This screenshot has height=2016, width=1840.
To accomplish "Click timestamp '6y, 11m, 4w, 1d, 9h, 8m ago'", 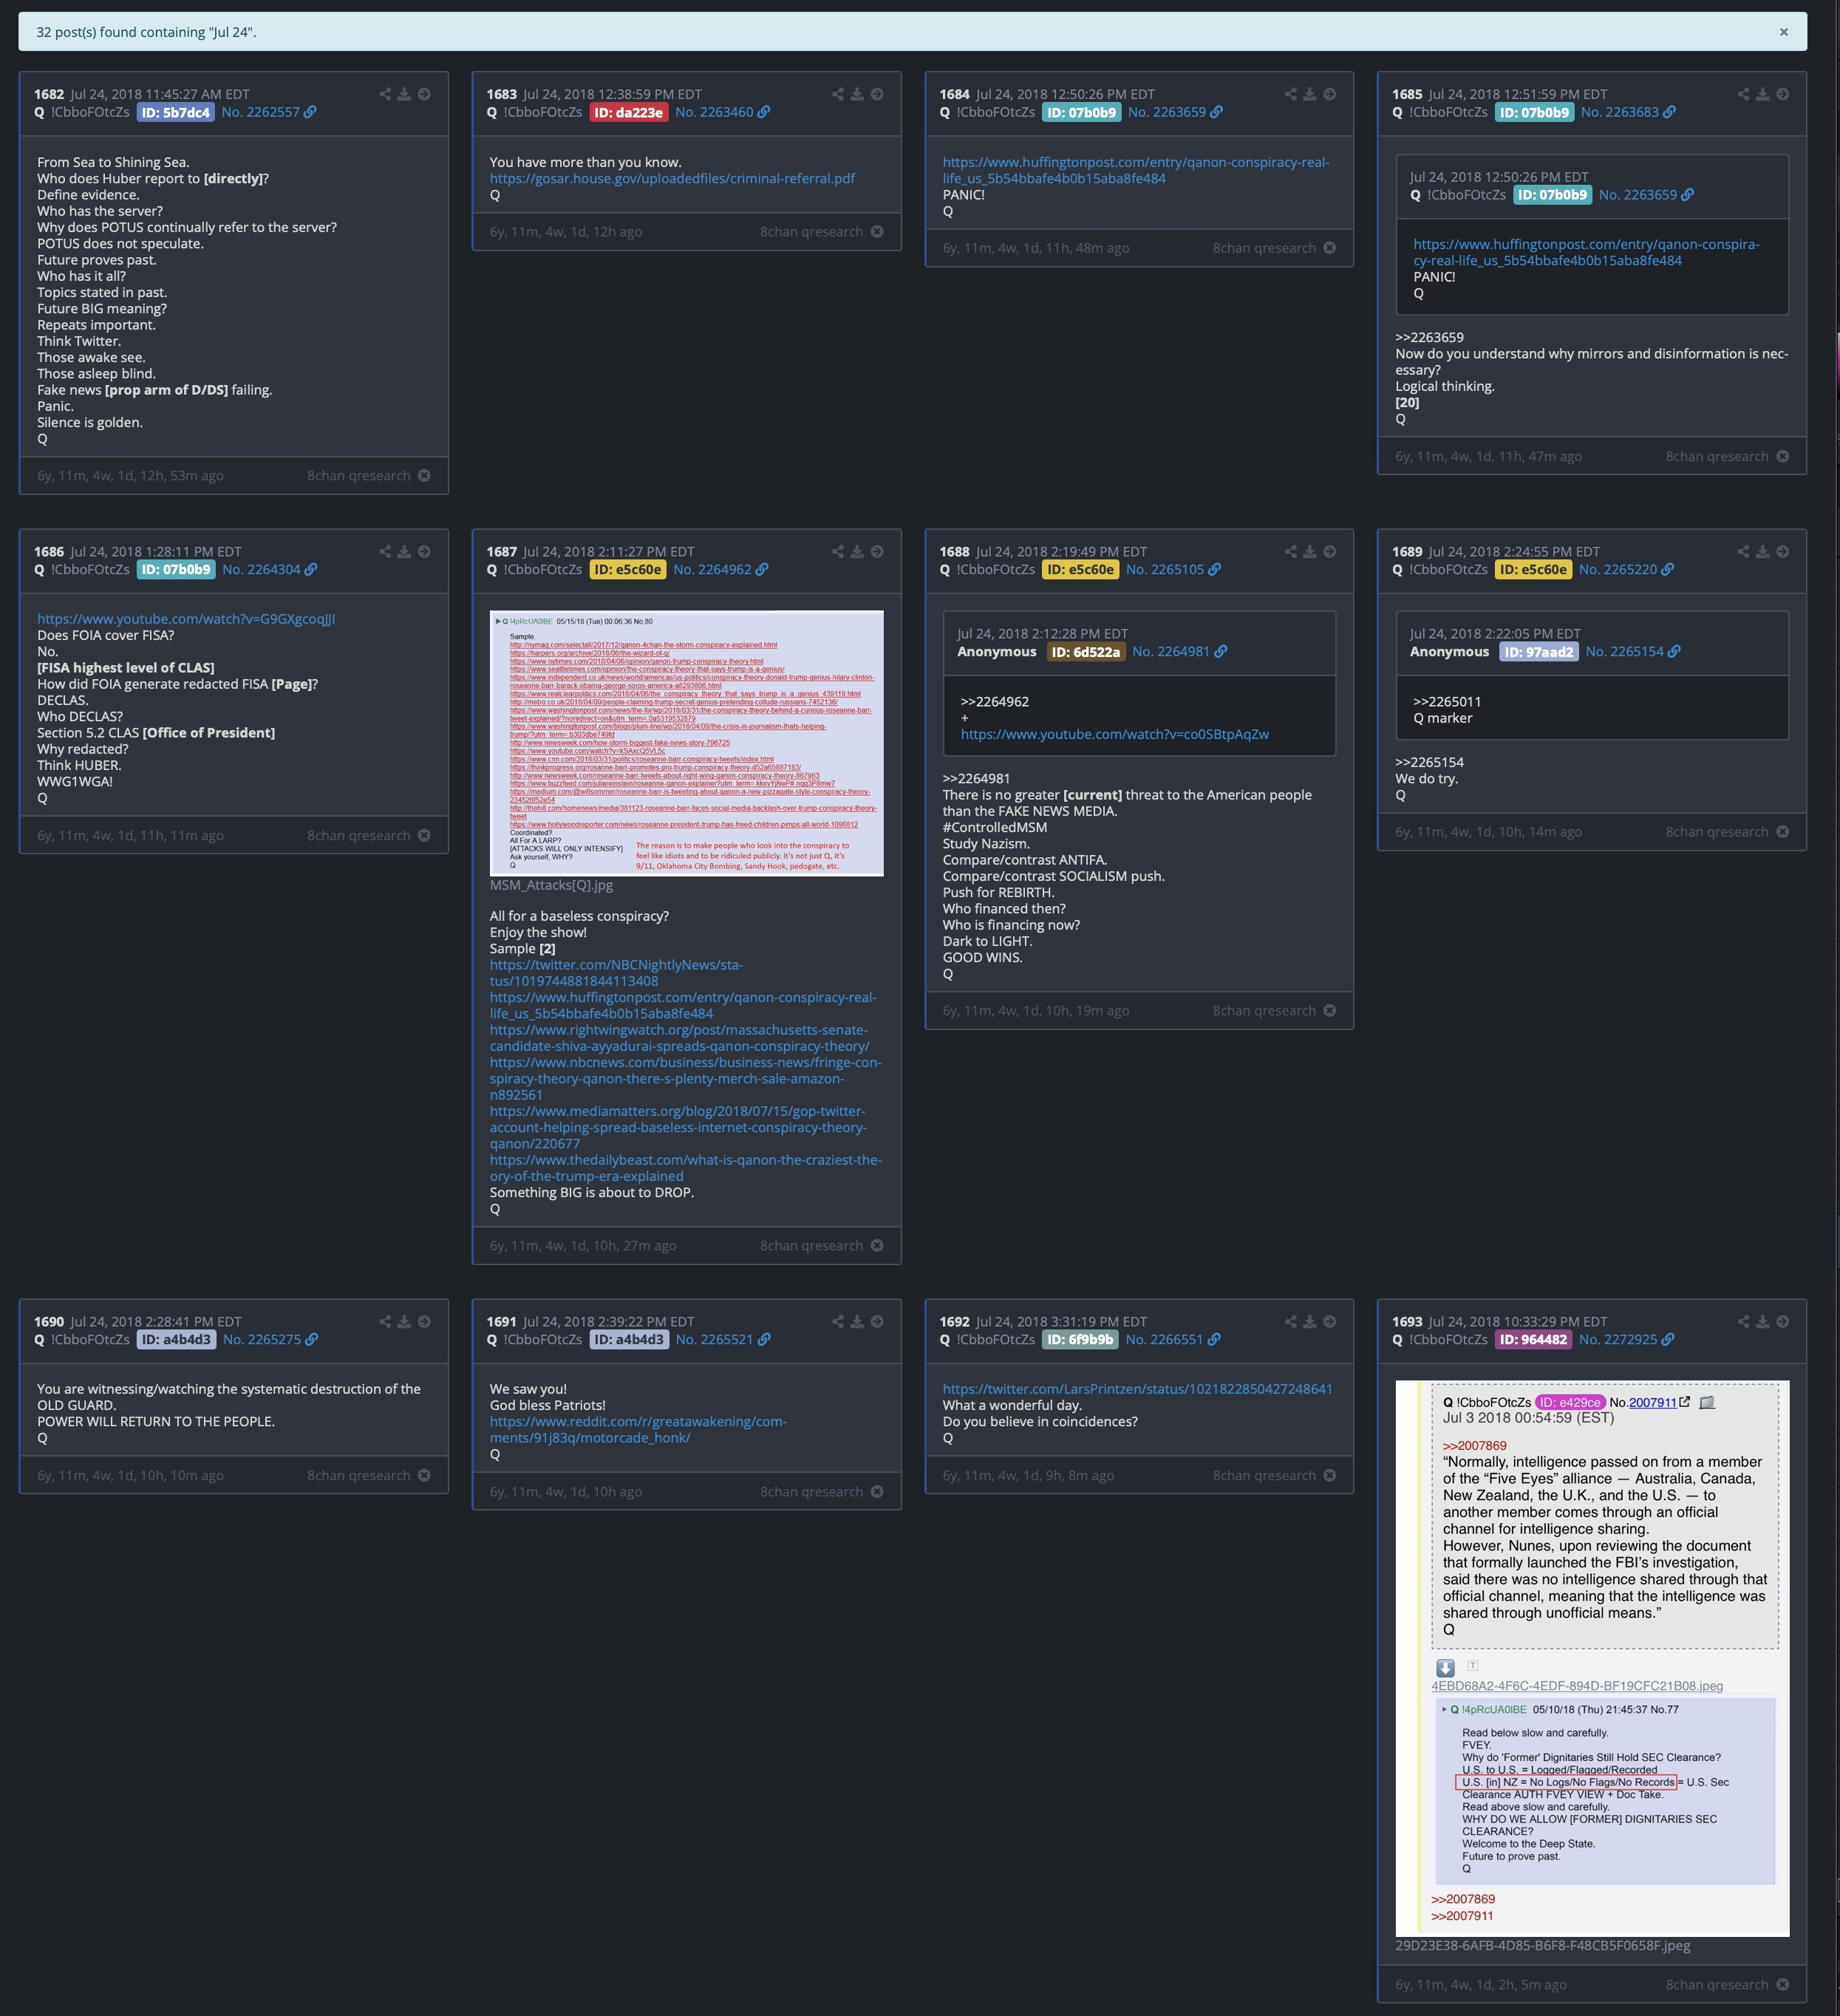I will point(1028,1475).
